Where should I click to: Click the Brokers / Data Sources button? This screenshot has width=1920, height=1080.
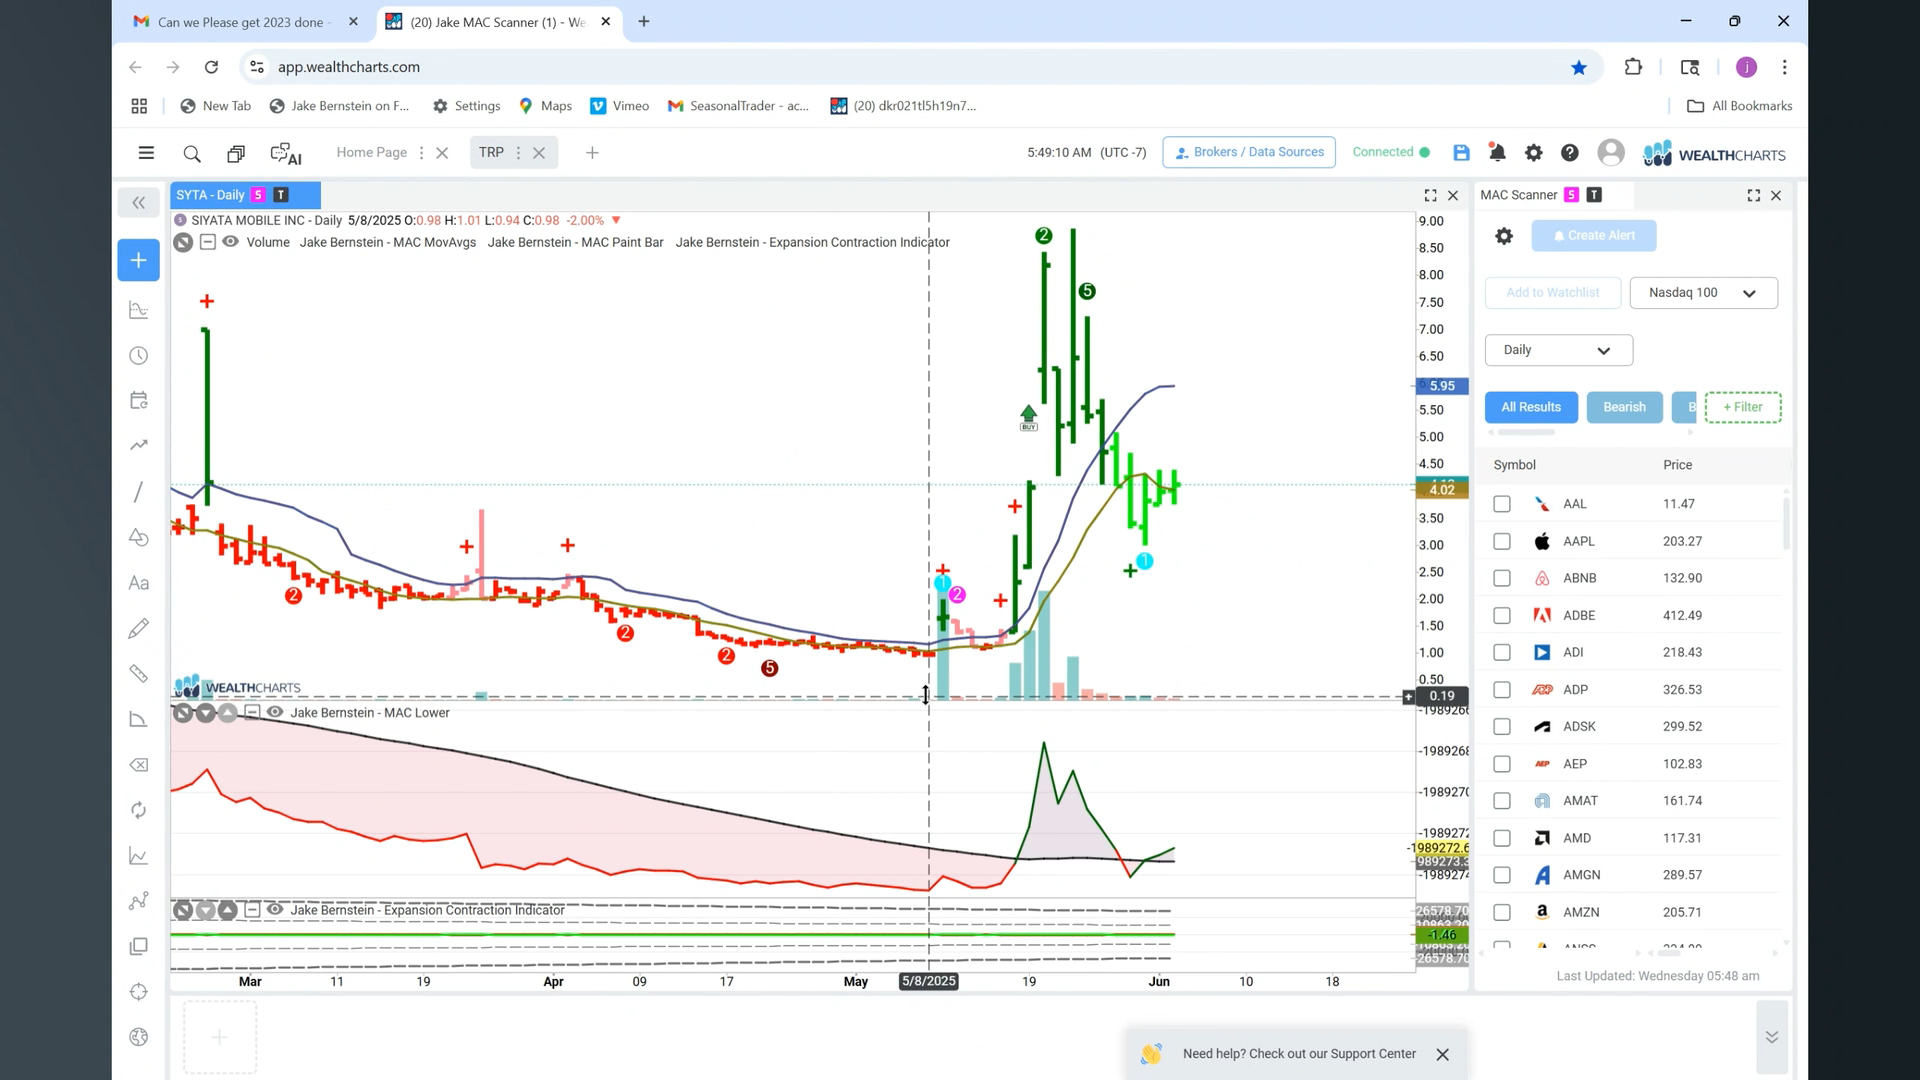[1249, 152]
